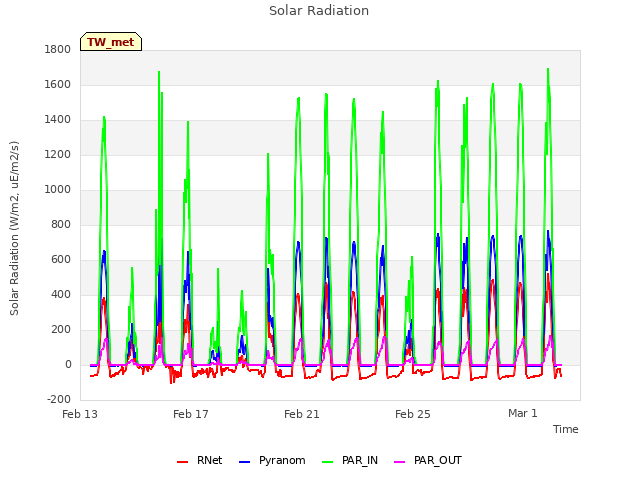Click the Feb 17 x-axis tick label
The image size is (640, 480).
click(191, 414)
